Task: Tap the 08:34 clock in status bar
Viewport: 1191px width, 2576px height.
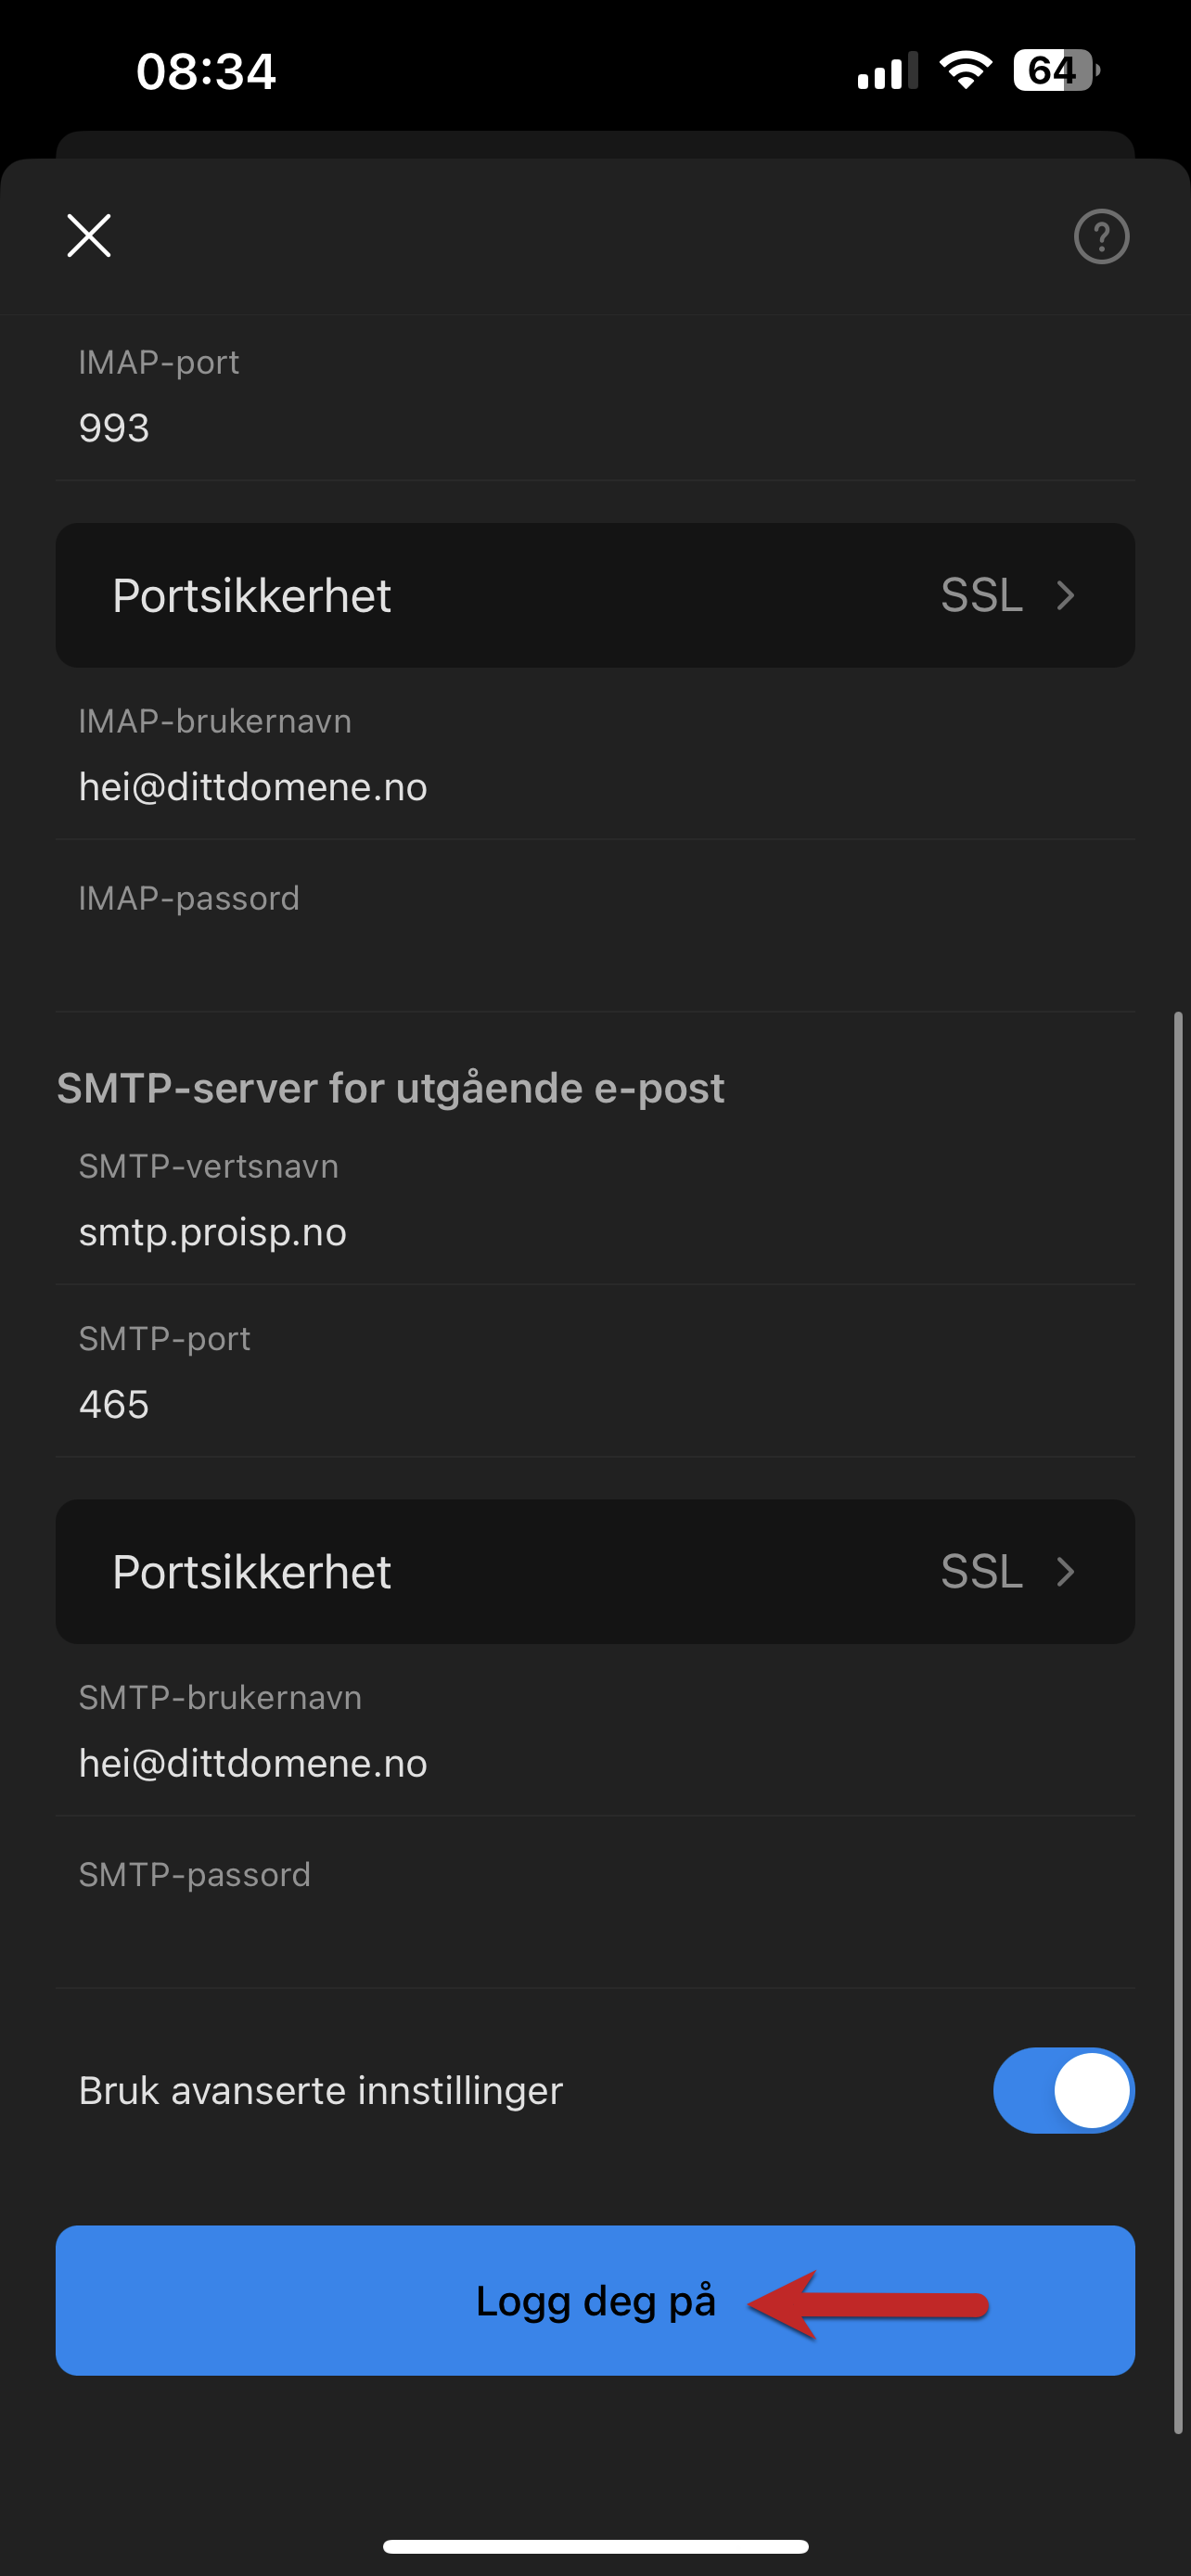Action: click(x=206, y=72)
